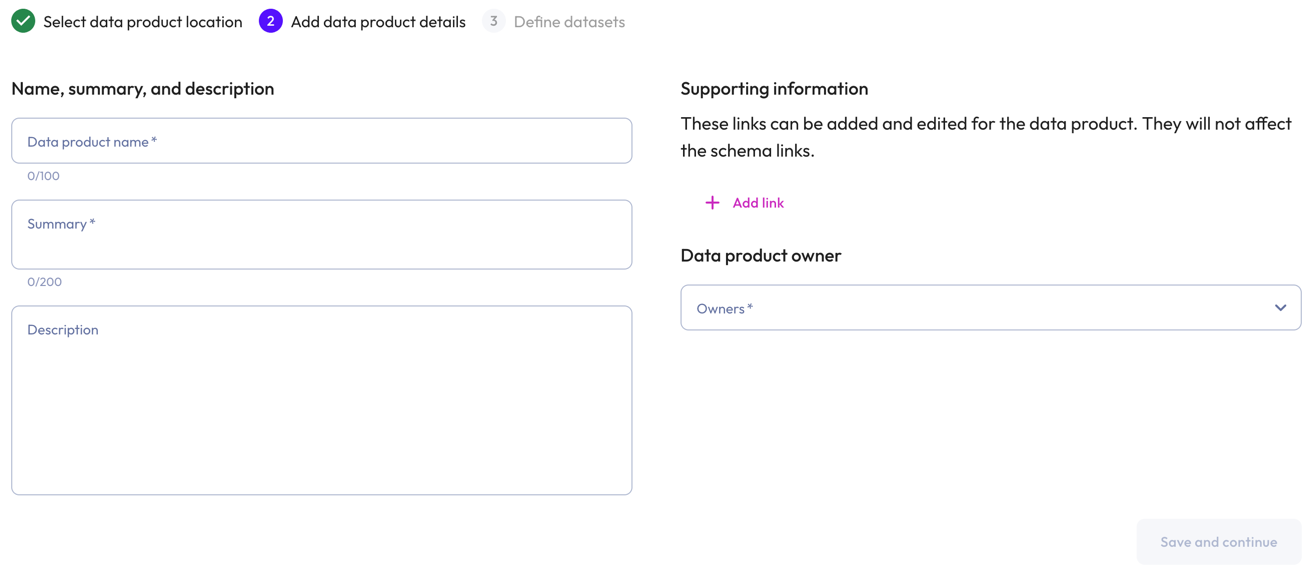The image size is (1312, 578).
Task: Open the Add link action via its plus symbol
Action: 712,202
